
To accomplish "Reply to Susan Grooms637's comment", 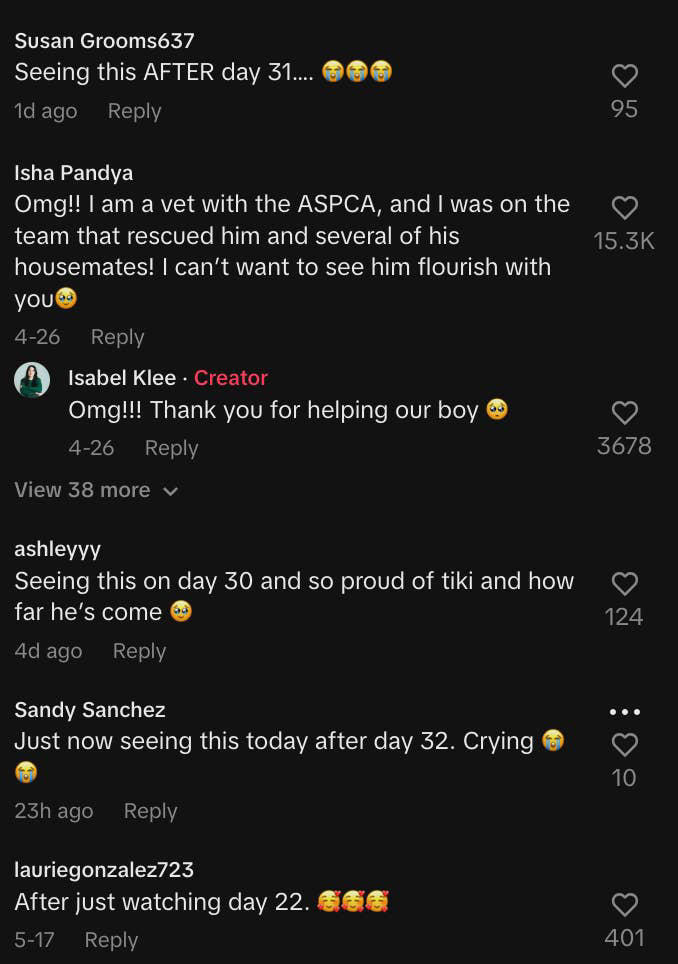I will click(134, 111).
